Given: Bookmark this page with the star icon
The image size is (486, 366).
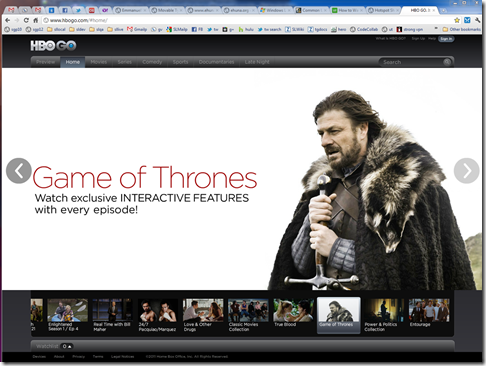Looking at the screenshot, I should (x=457, y=20).
